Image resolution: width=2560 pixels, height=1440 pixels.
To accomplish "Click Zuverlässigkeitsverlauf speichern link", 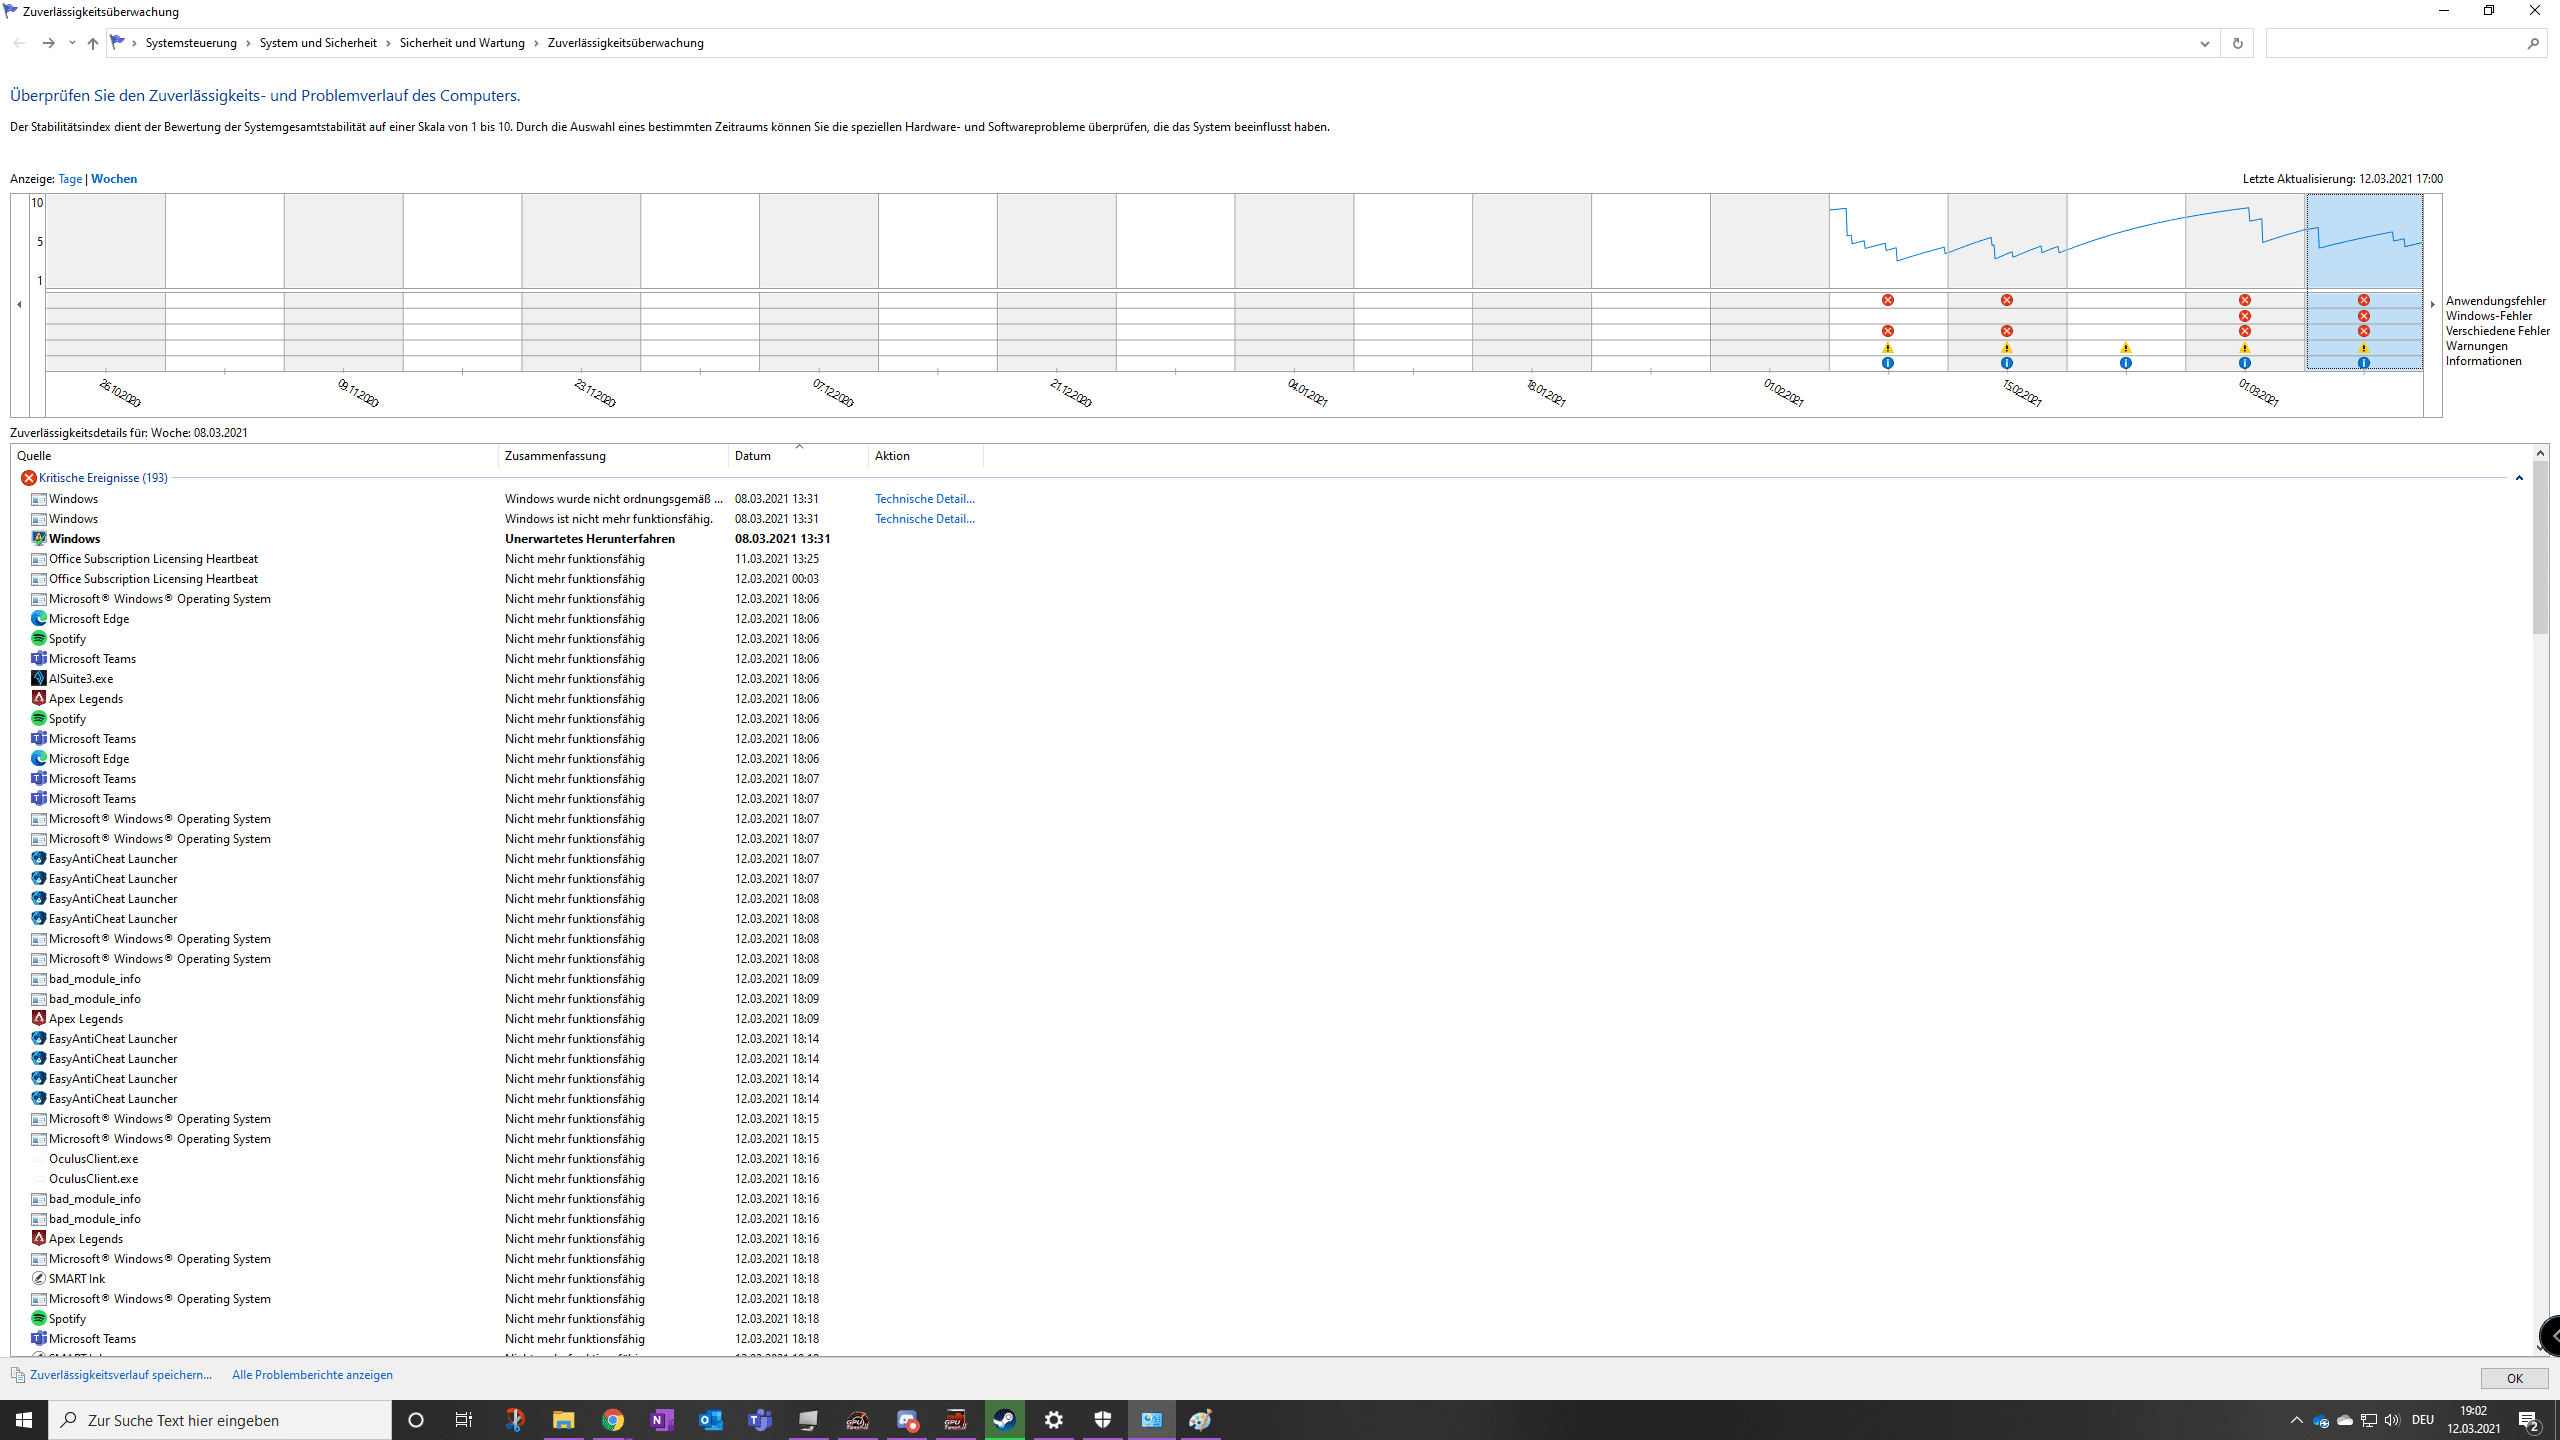I will (x=121, y=1375).
